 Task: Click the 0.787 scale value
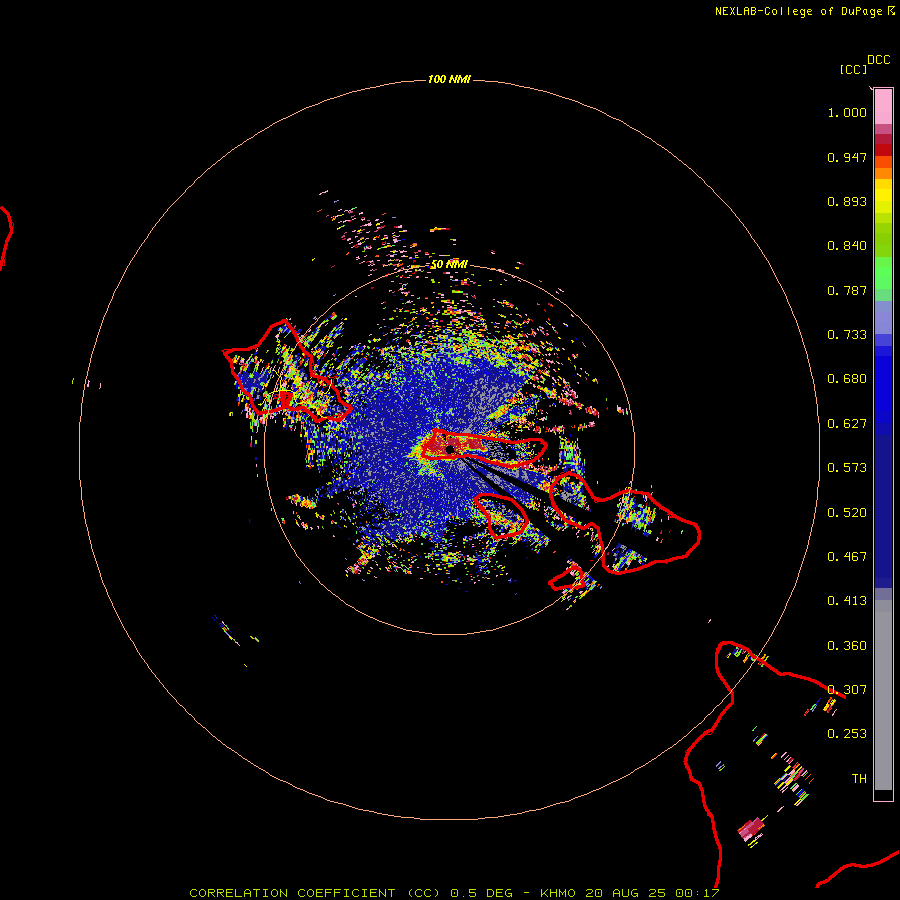[847, 290]
